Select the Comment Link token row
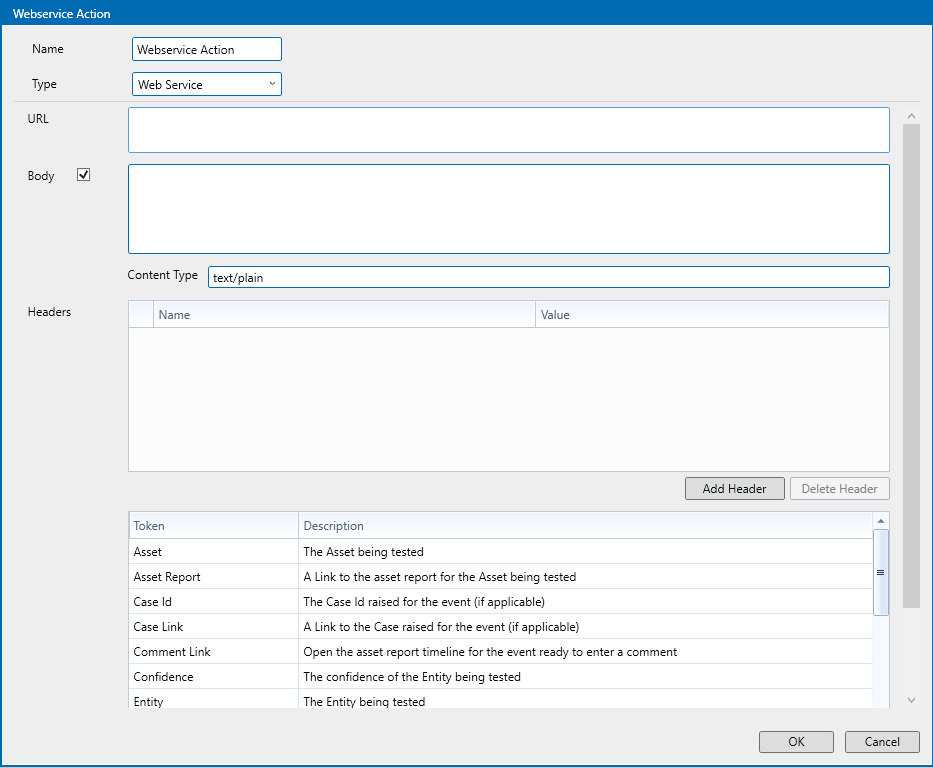 [213, 652]
